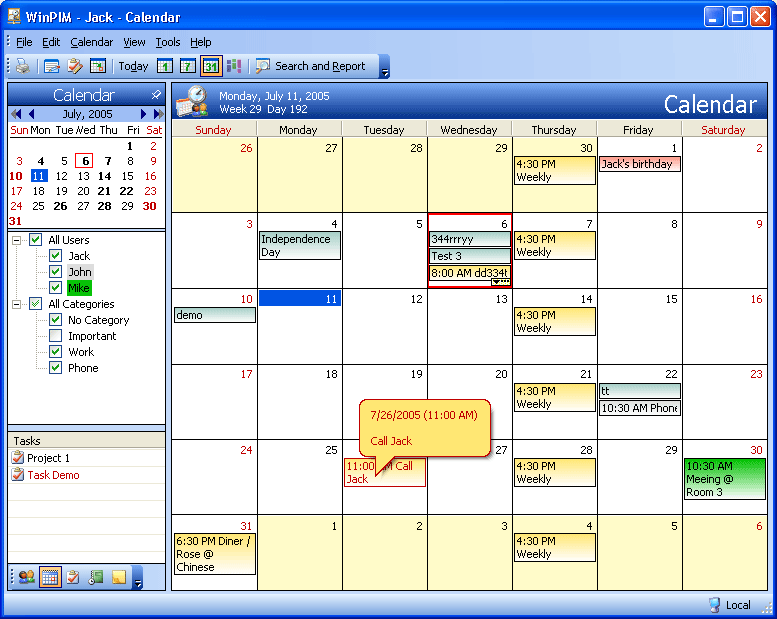Screen dimensions: 777x619
Task: Select the Jack's birthday event
Action: (639, 164)
